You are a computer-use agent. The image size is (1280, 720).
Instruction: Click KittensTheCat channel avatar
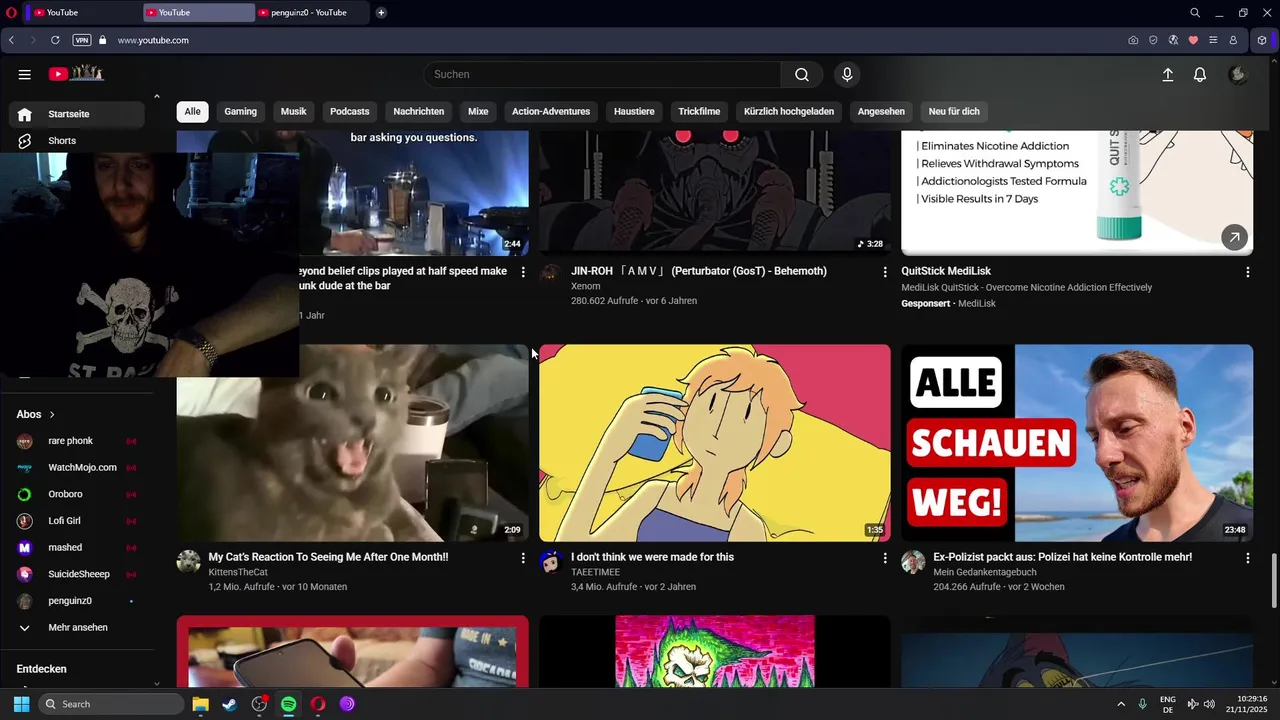189,561
